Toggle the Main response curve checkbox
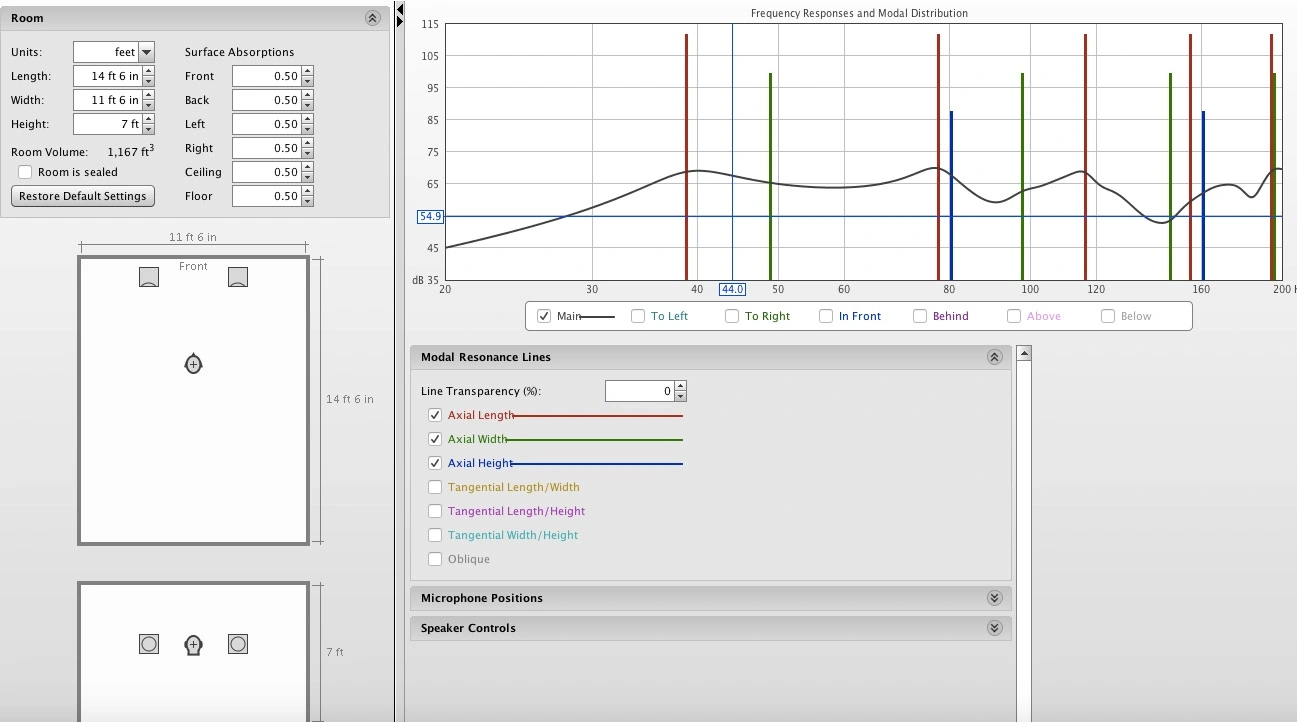Screen dimensions: 1297x722 [x=544, y=316]
